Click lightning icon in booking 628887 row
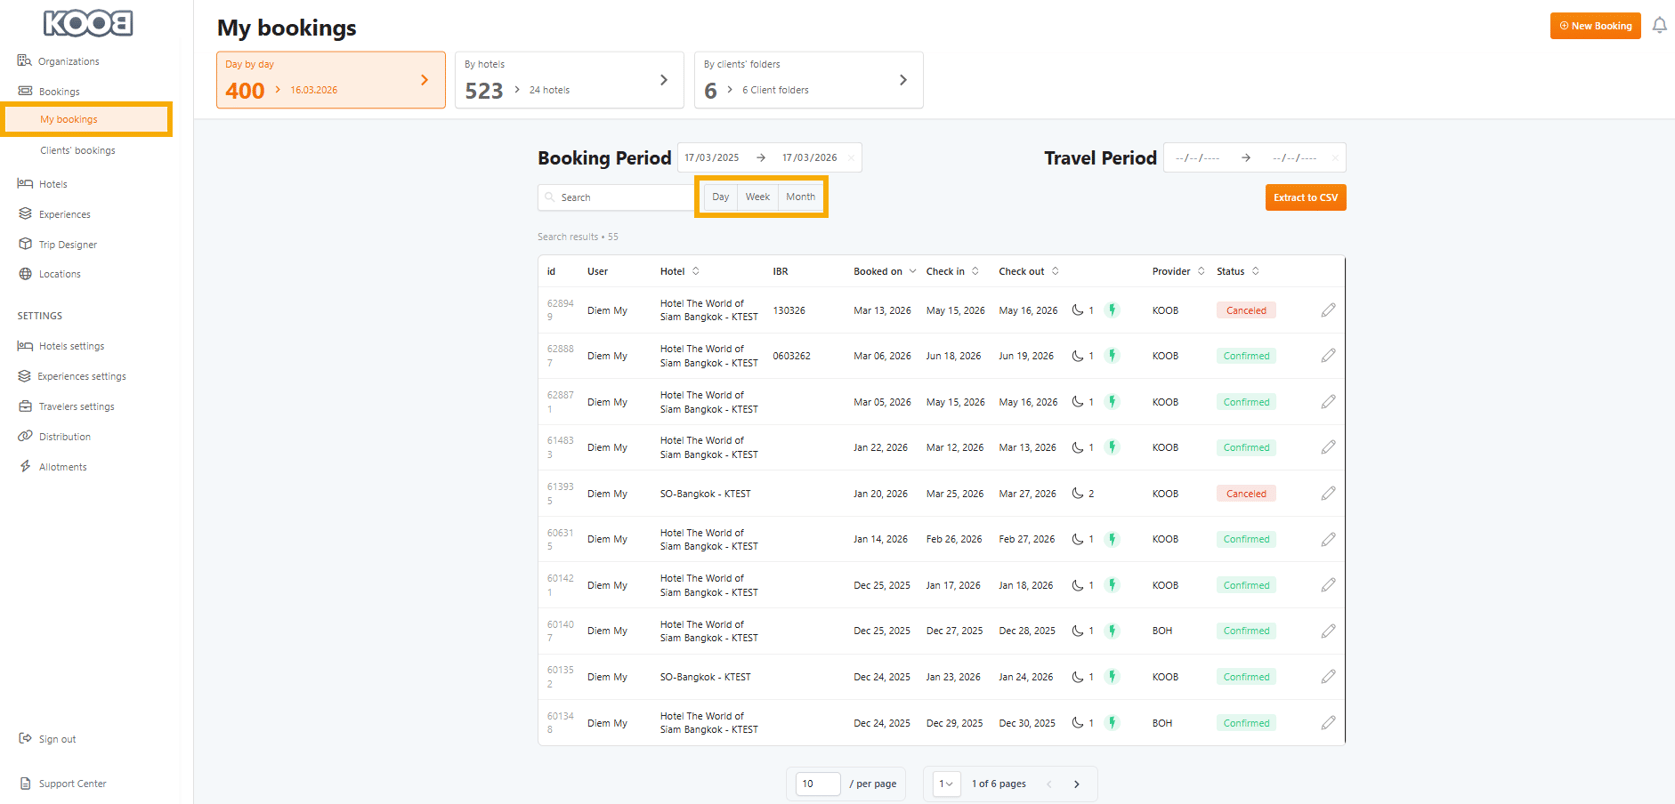1675x804 pixels. (x=1112, y=356)
